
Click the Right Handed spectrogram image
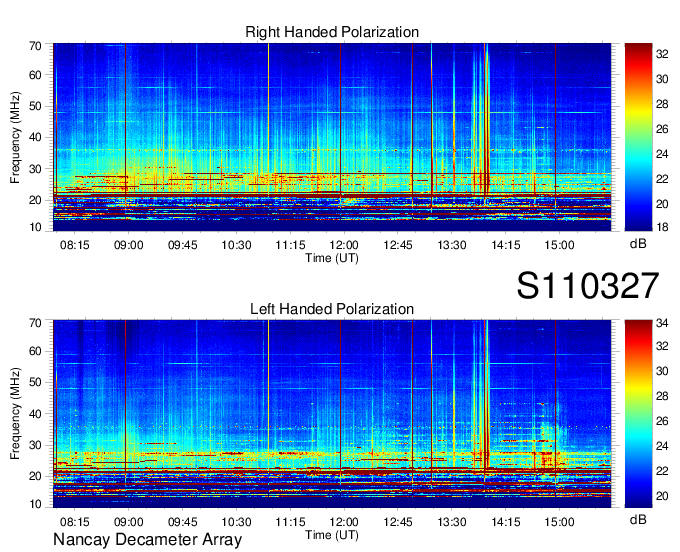point(332,137)
